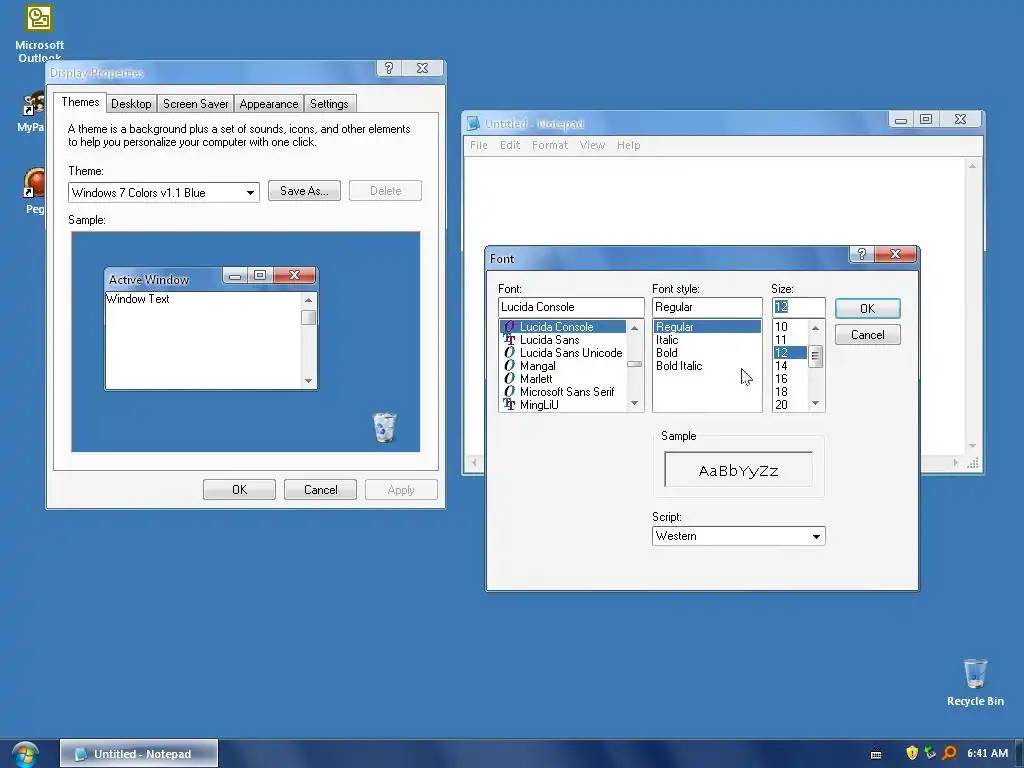The width and height of the screenshot is (1024, 768).
Task: Open the Notepad Format menu
Action: click(550, 145)
